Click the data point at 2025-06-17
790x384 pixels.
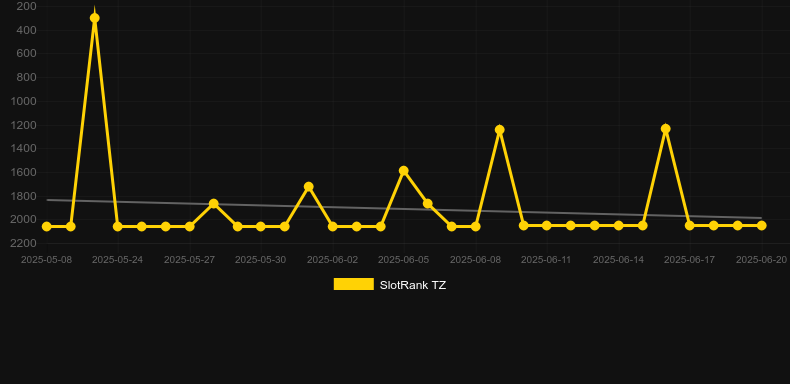click(x=690, y=226)
